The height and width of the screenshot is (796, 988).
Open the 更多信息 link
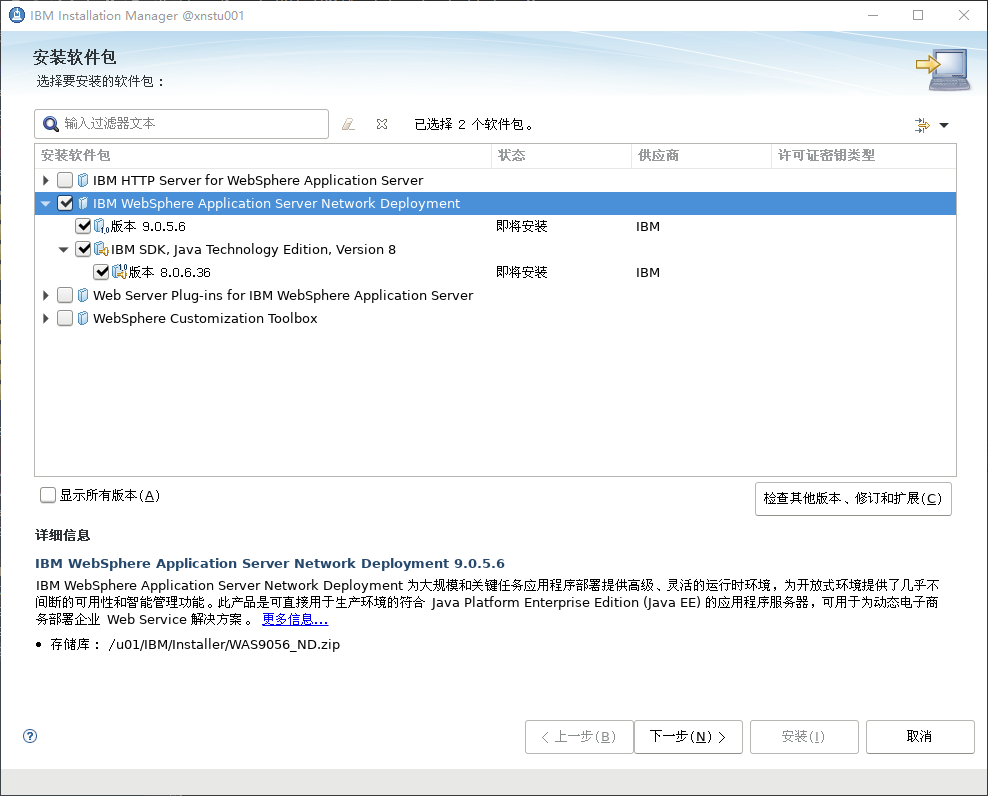[295, 620]
